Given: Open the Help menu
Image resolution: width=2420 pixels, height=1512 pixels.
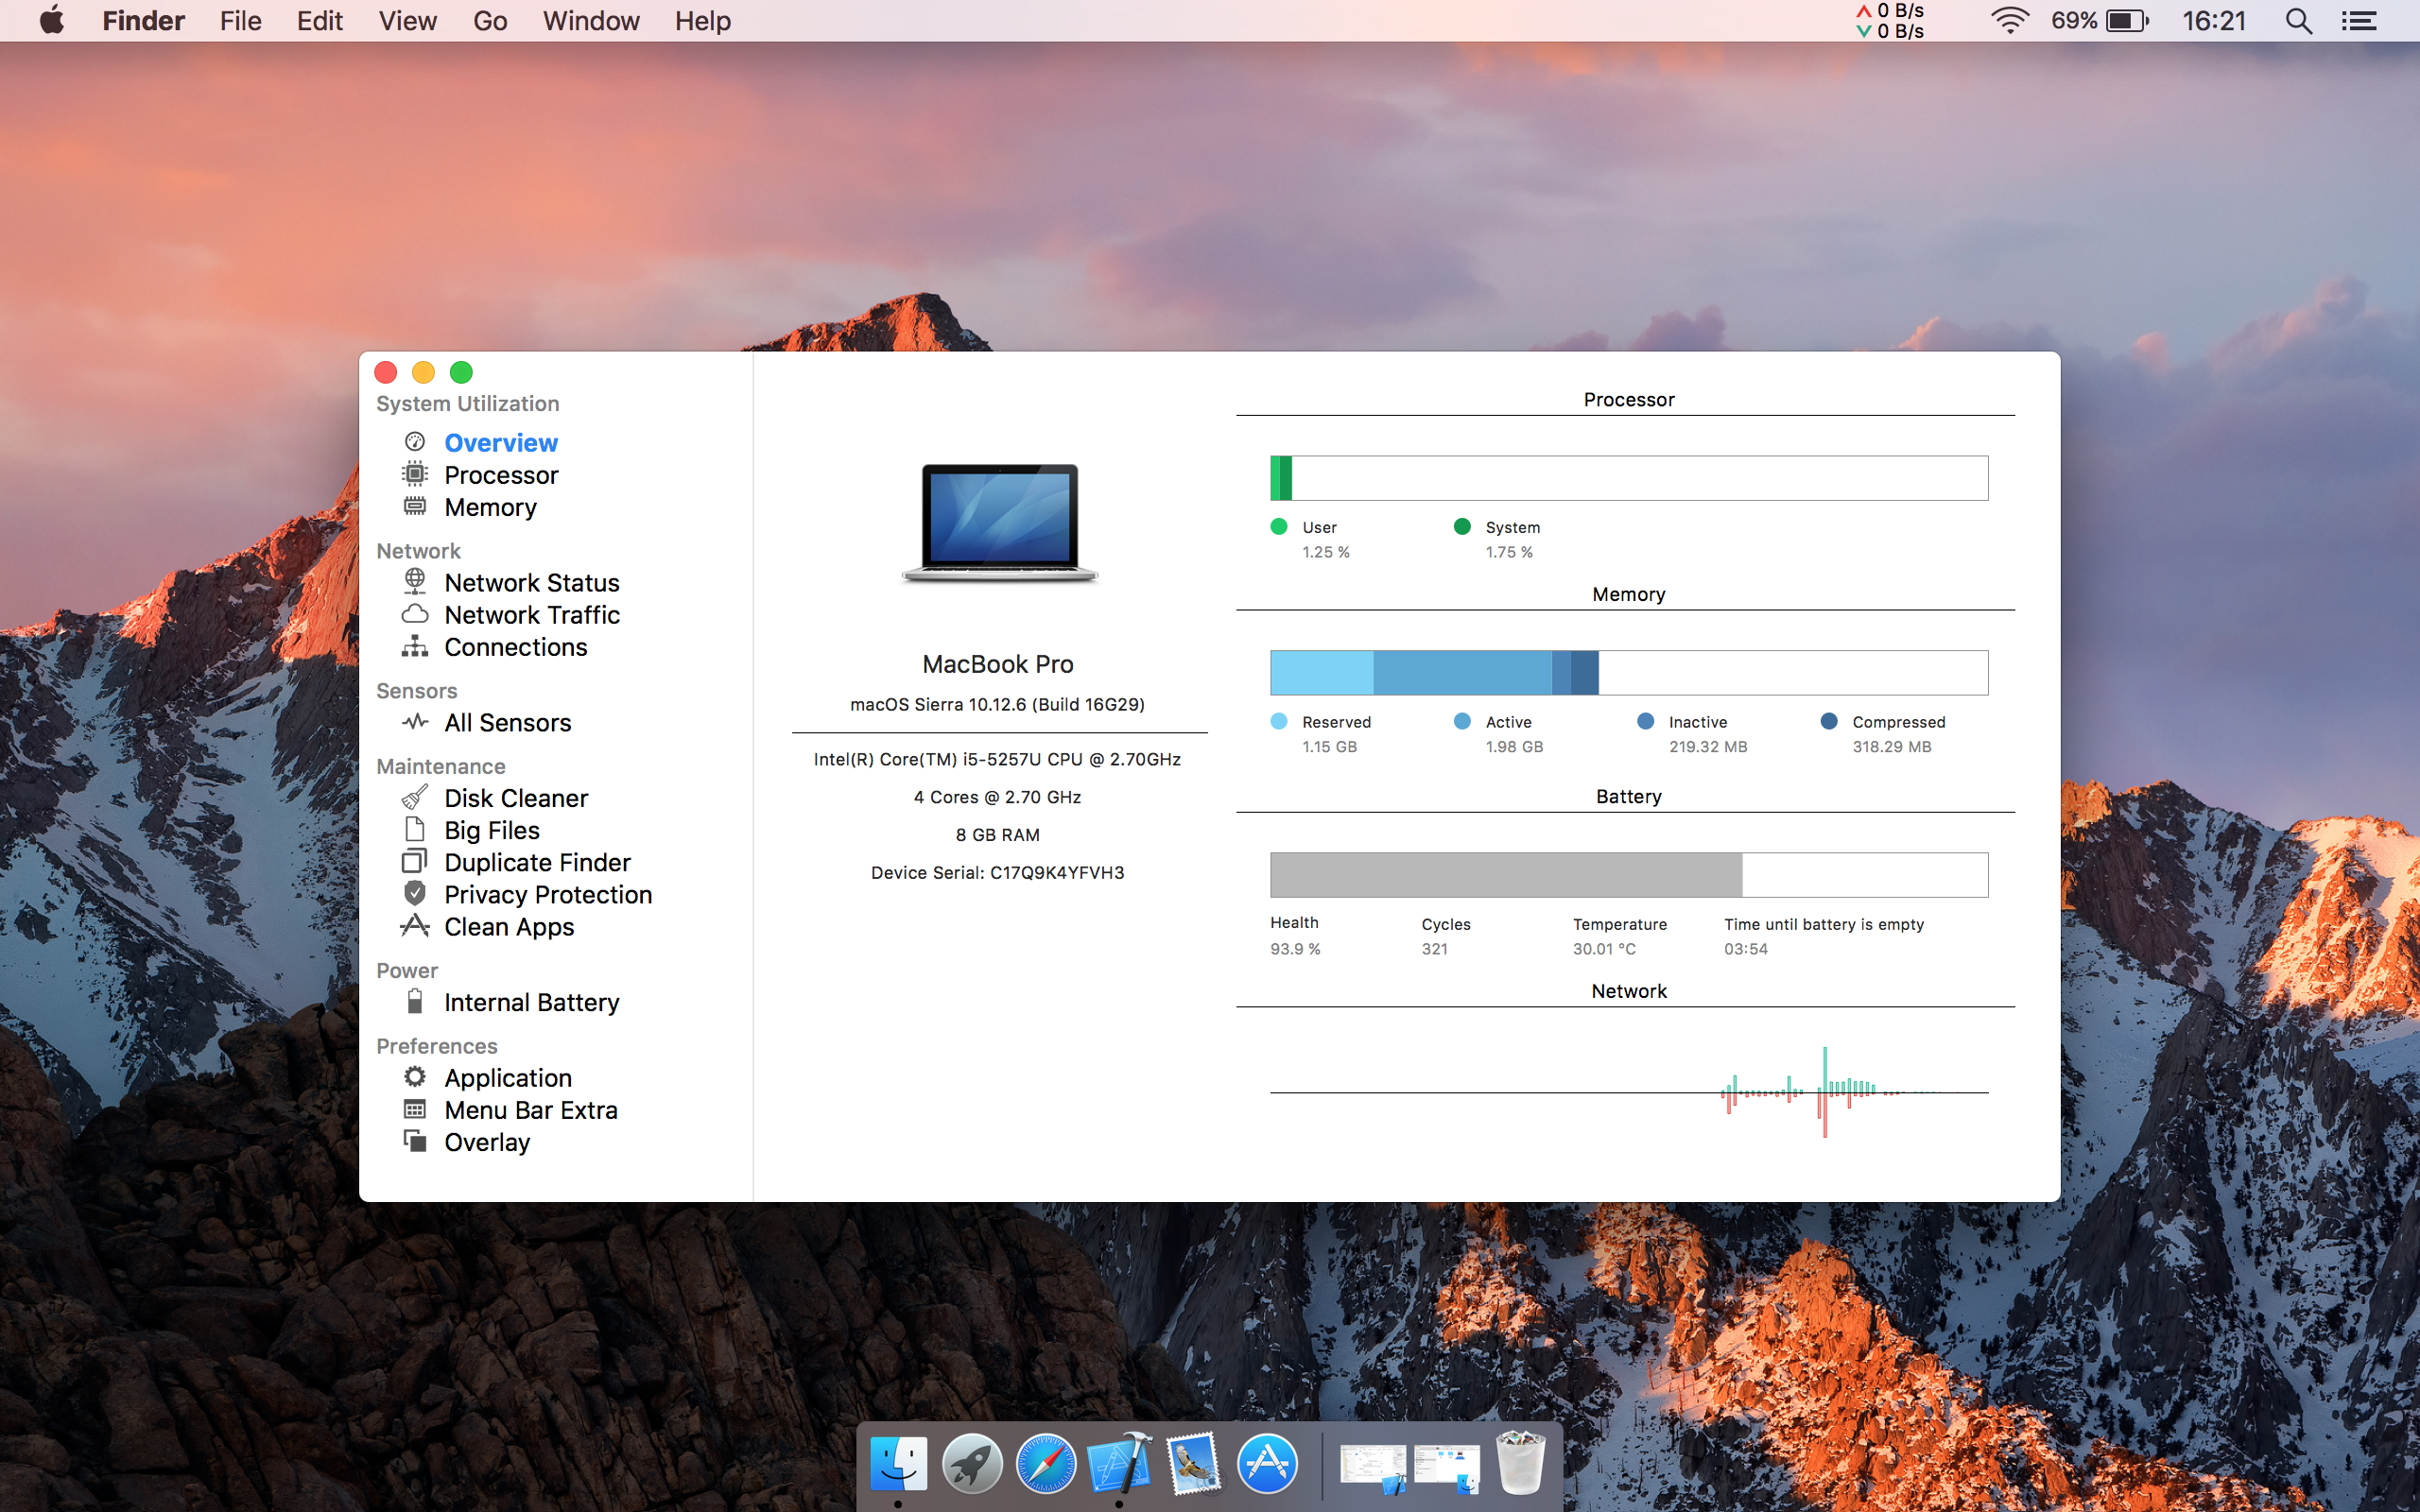Looking at the screenshot, I should (702, 21).
